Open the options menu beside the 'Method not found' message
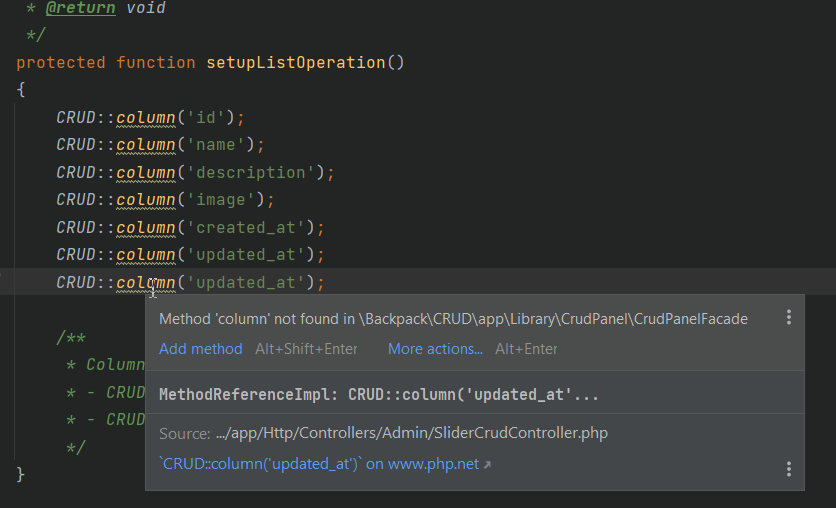This screenshot has height=508, width=836. (789, 317)
